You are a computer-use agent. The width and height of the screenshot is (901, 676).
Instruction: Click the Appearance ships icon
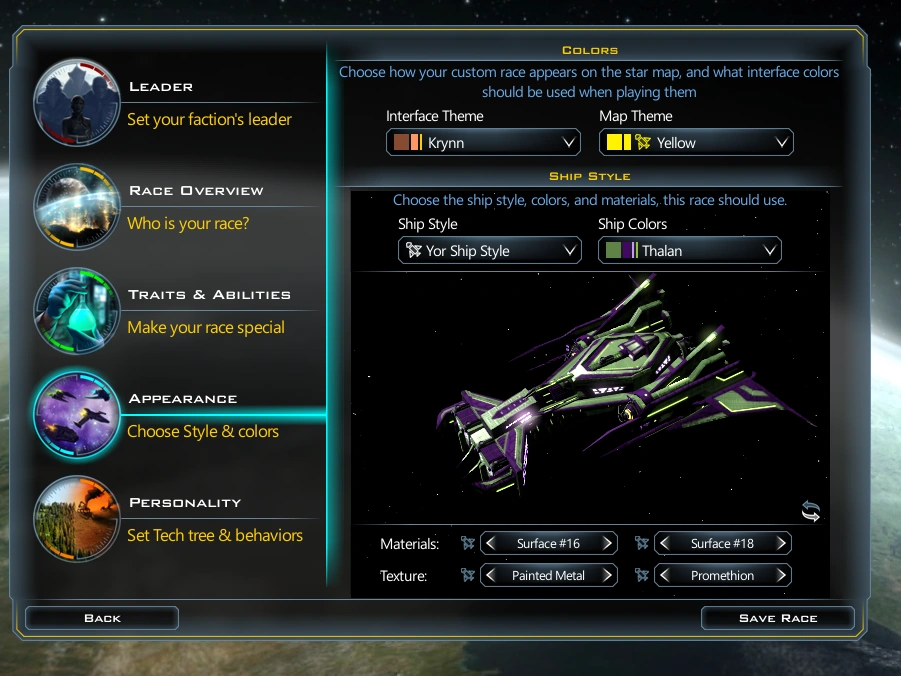pos(76,414)
